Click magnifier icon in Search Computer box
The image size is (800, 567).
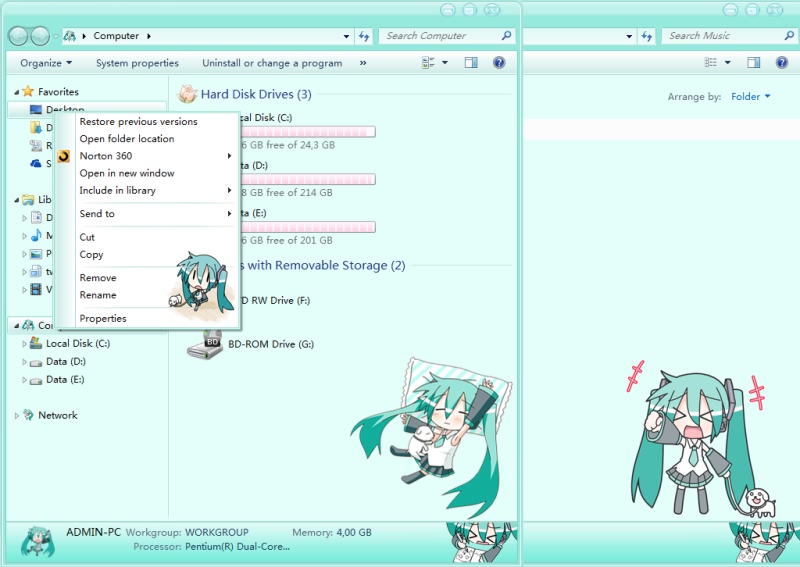coord(506,35)
